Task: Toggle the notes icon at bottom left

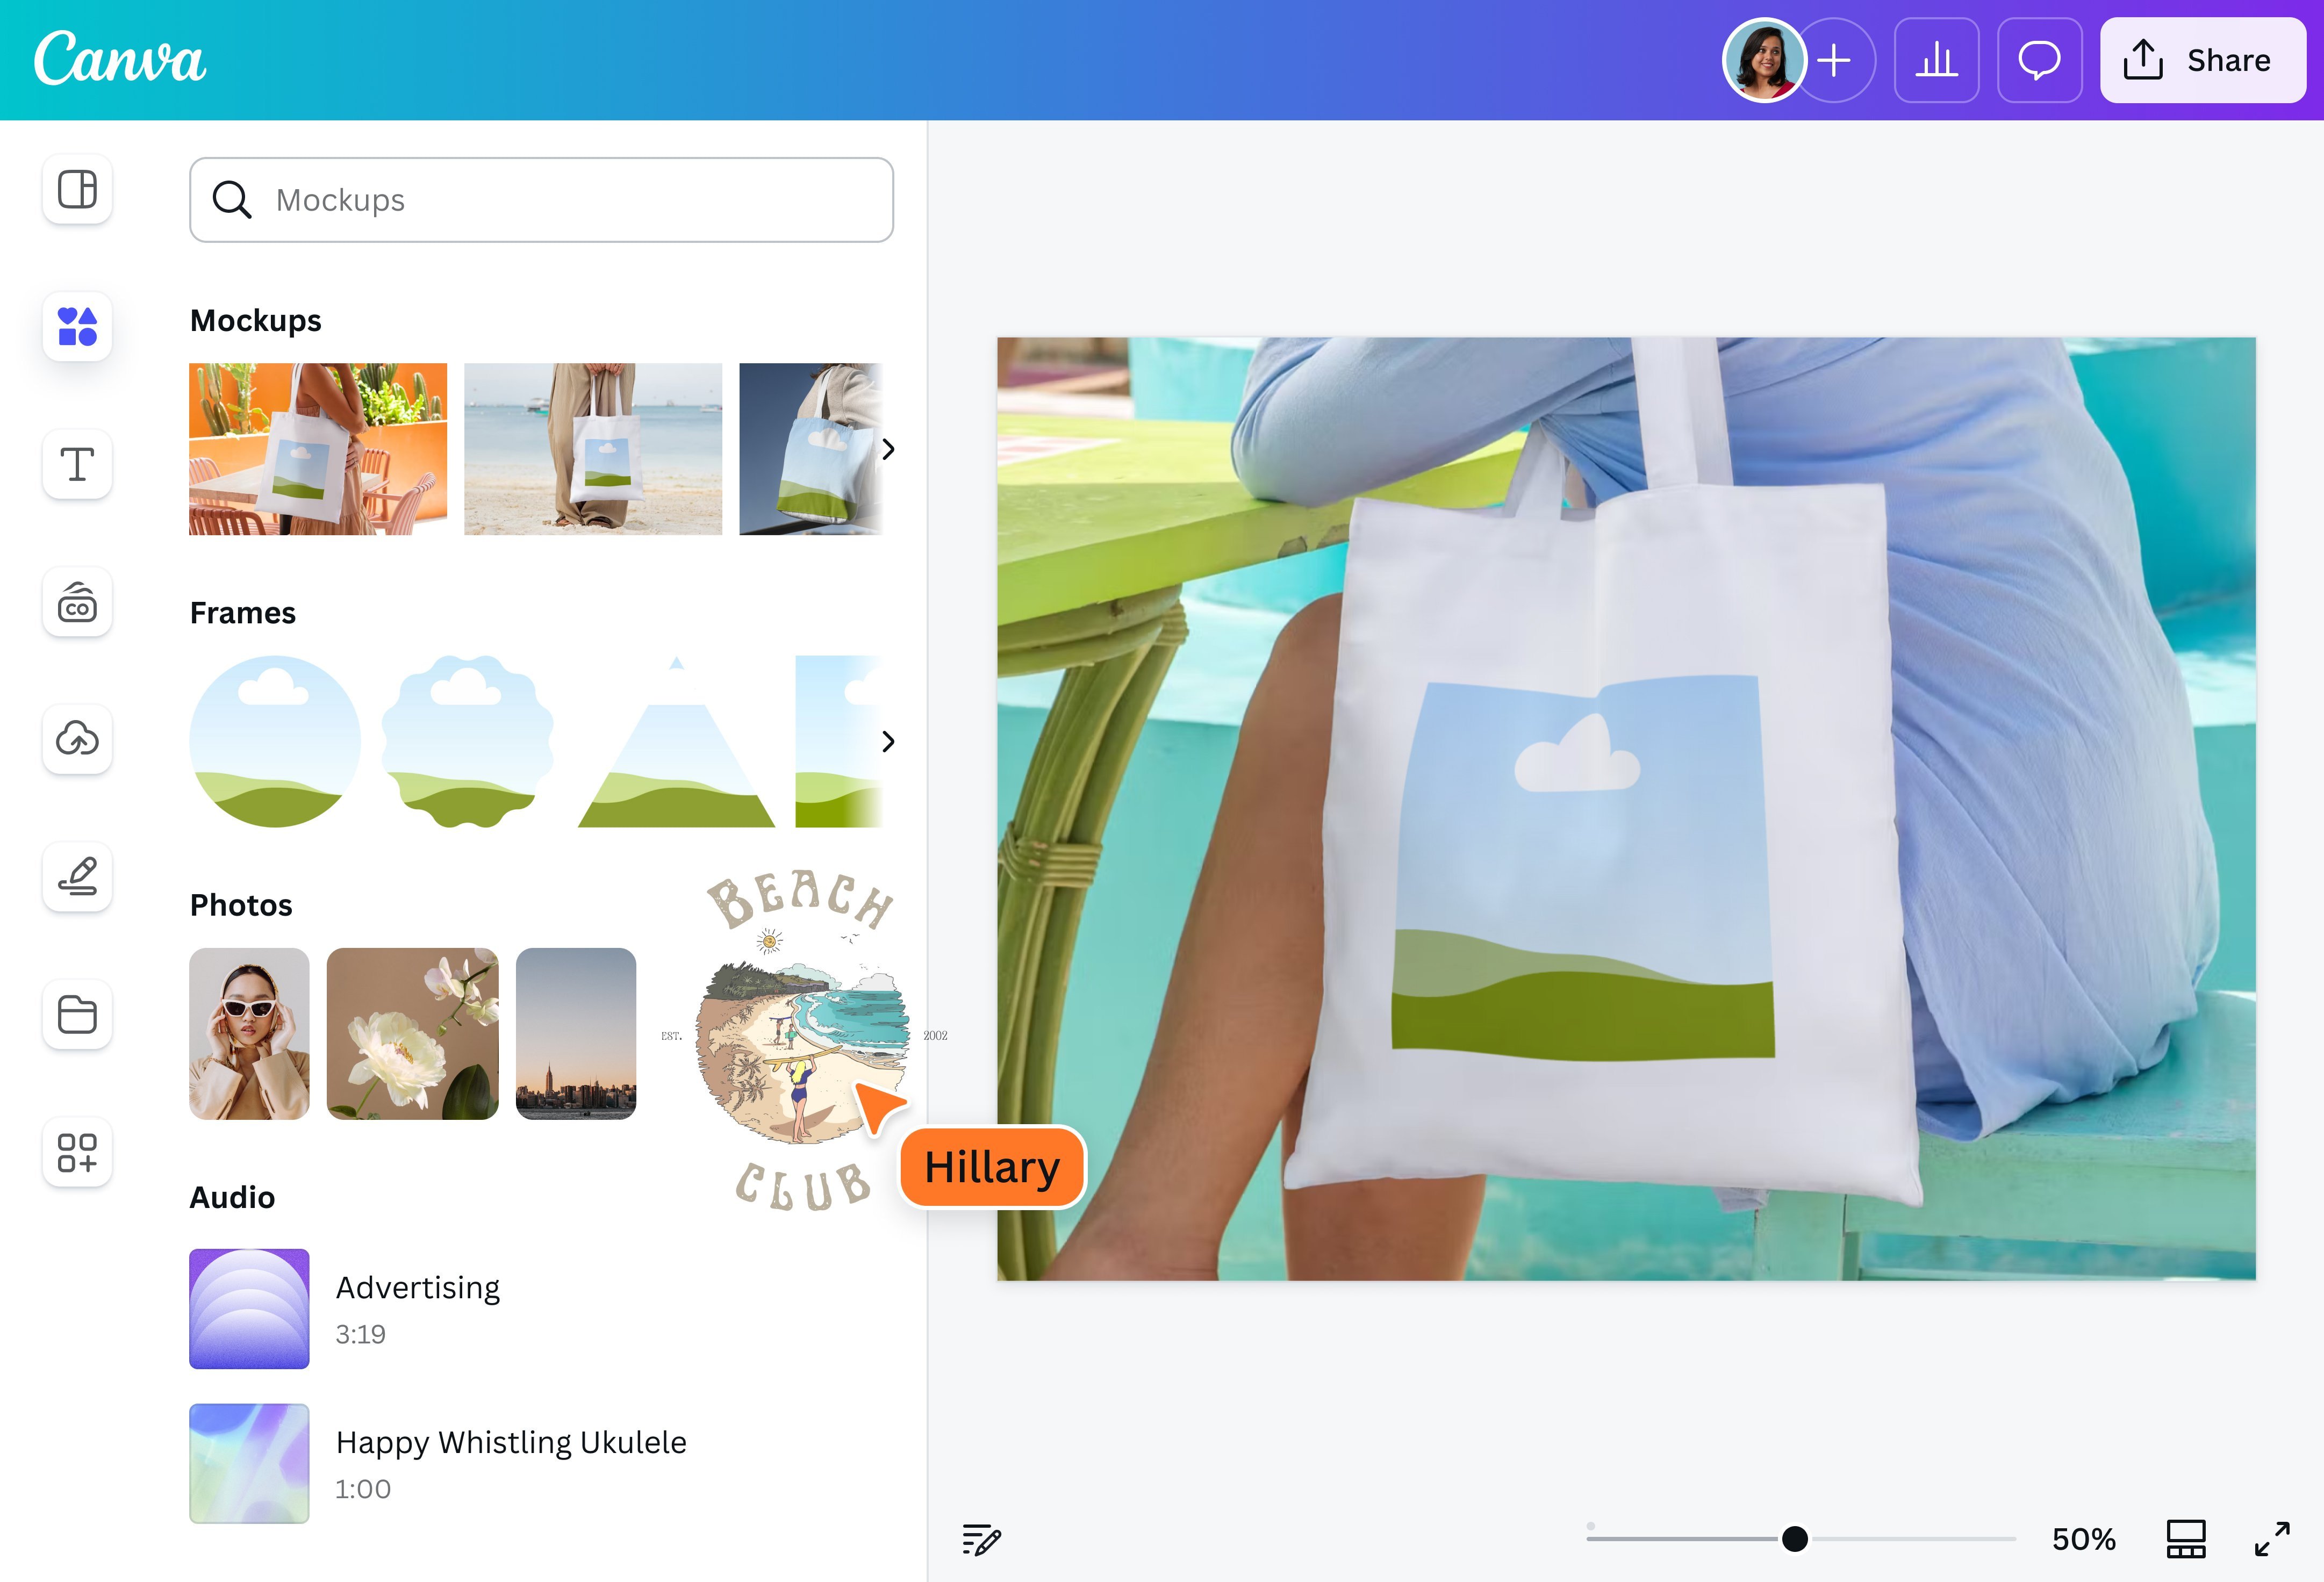Action: 981,1539
